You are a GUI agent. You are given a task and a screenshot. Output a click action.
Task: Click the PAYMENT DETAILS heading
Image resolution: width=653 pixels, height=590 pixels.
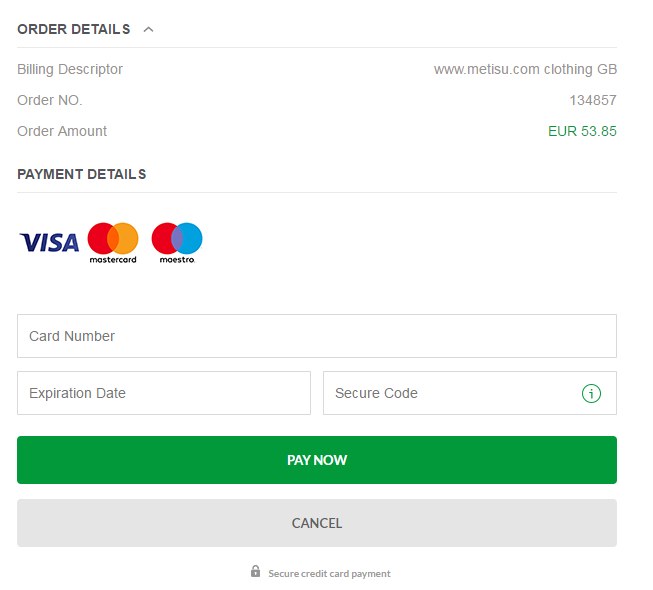tap(82, 174)
